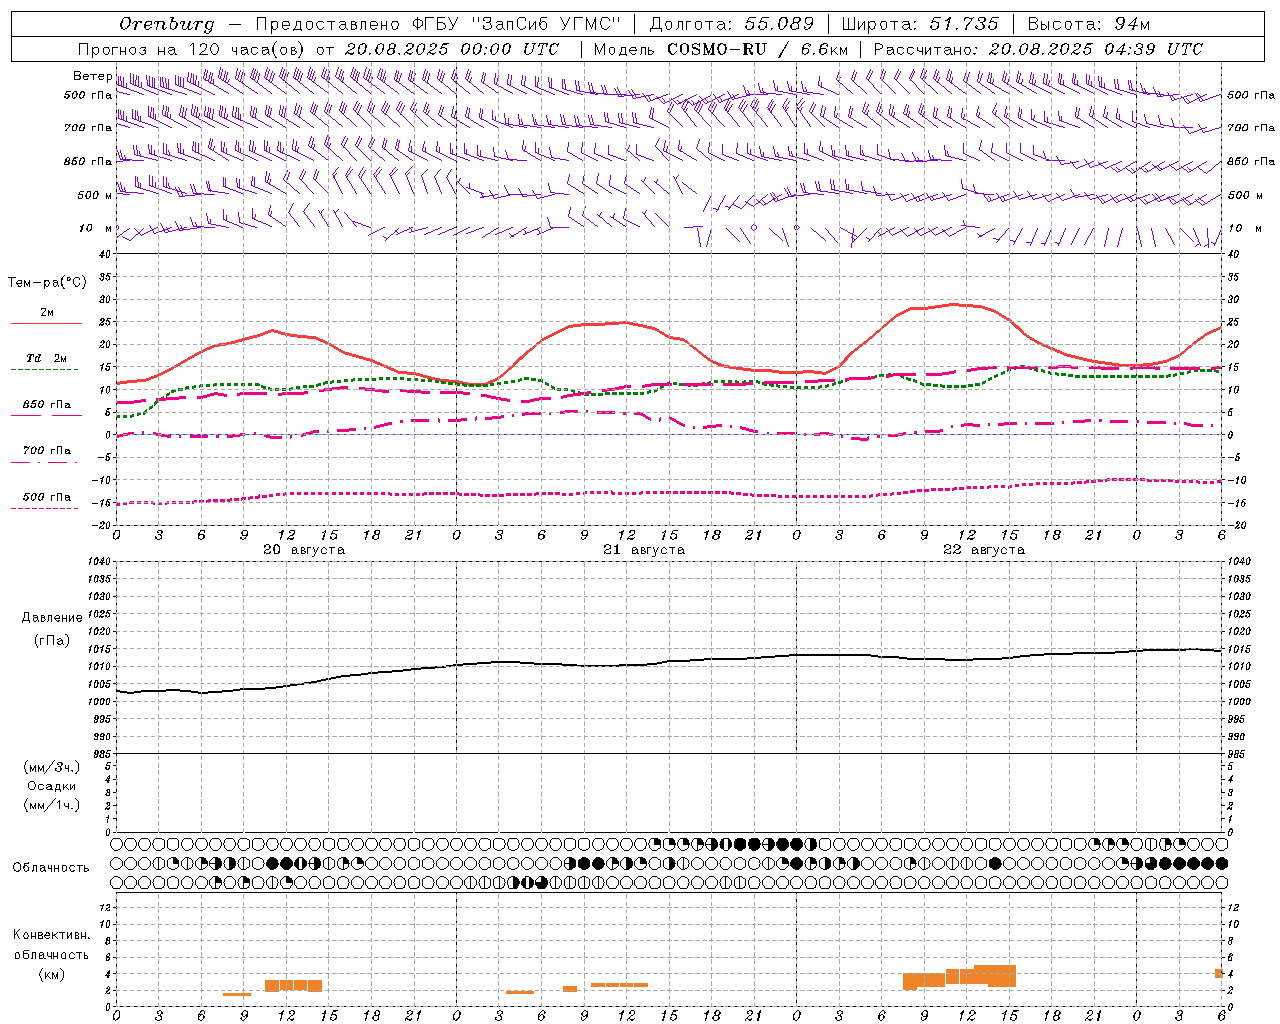
Task: Click the Облачность cloud cover label
Action: pyautogui.click(x=51, y=867)
